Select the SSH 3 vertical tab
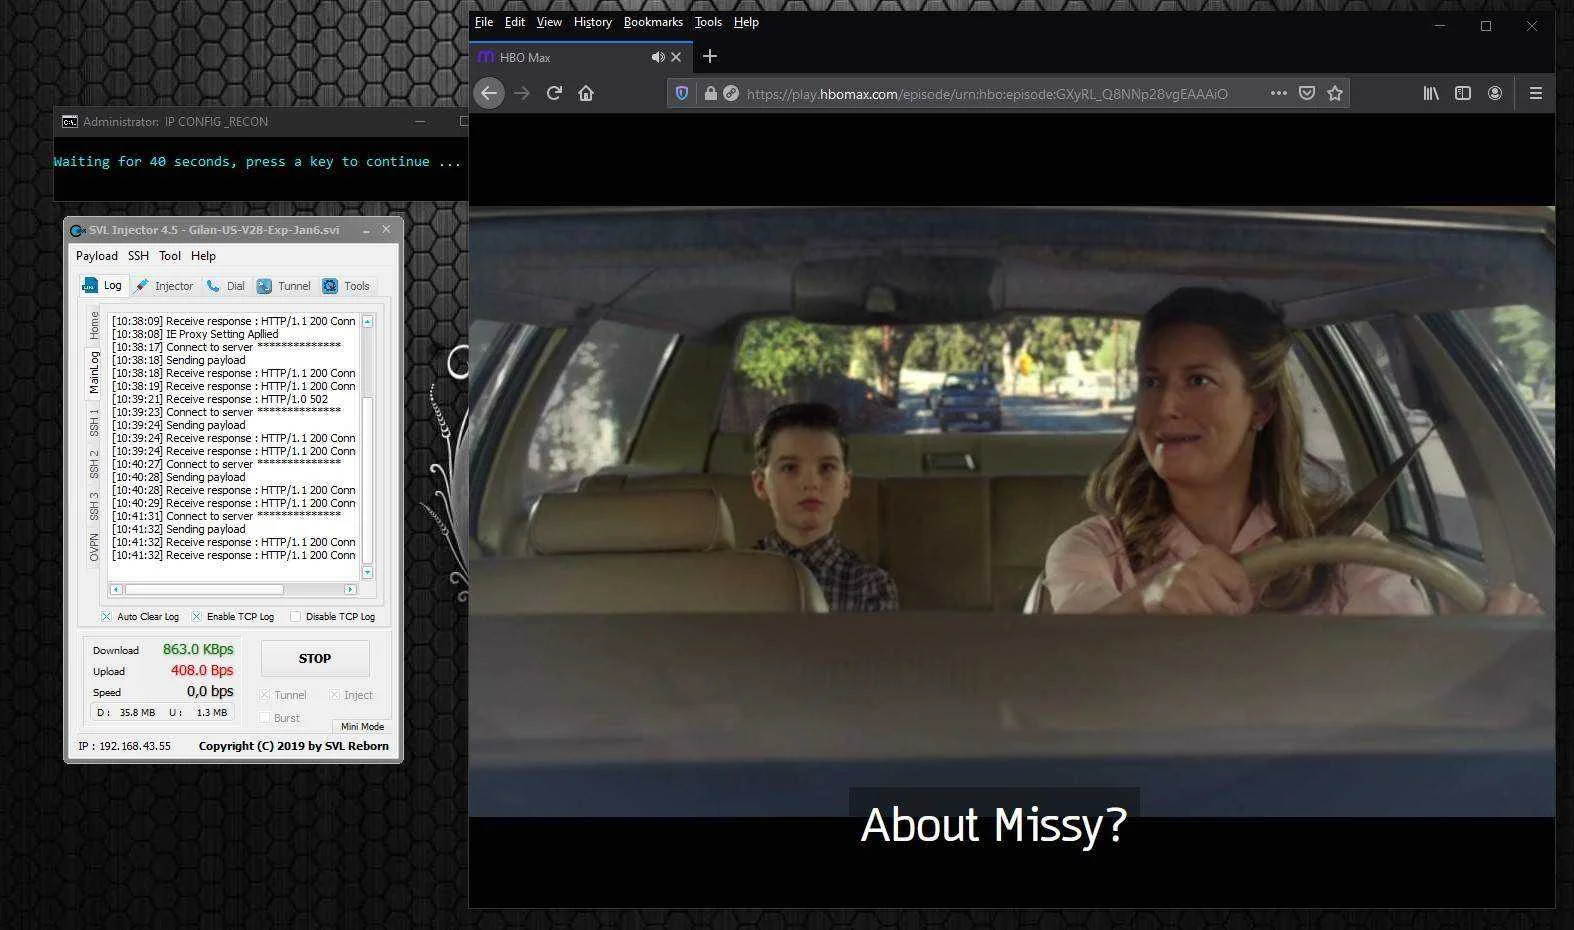 click(x=94, y=506)
